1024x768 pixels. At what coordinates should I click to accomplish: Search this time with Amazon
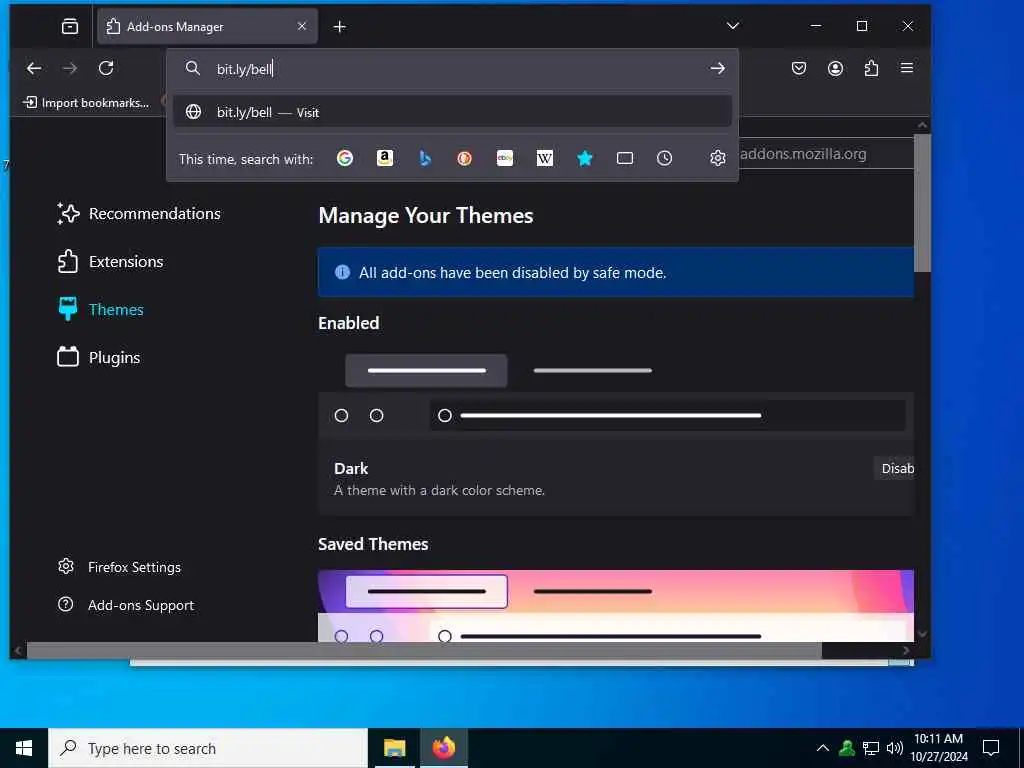click(x=385, y=158)
